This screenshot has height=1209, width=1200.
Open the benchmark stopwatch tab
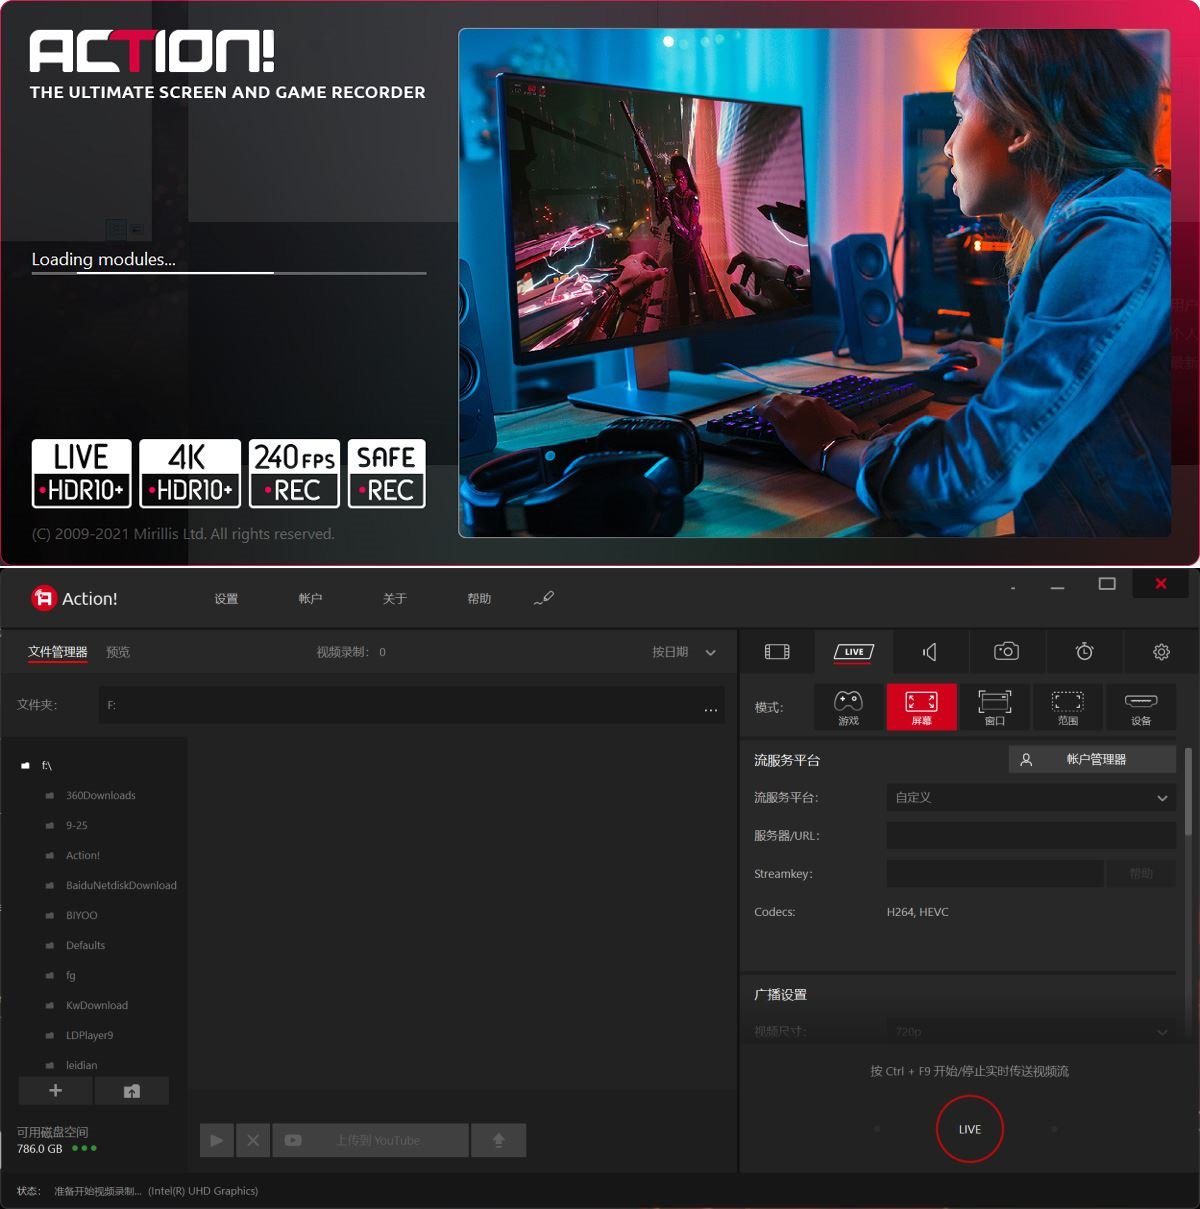[x=1084, y=652]
